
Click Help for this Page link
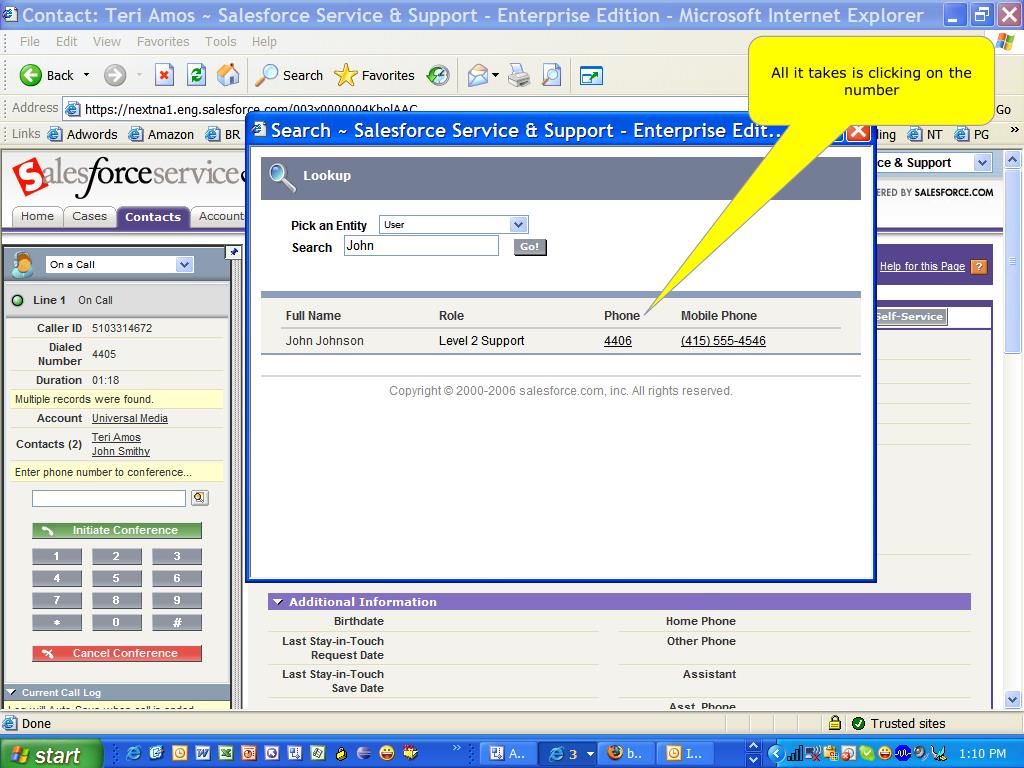tap(922, 266)
